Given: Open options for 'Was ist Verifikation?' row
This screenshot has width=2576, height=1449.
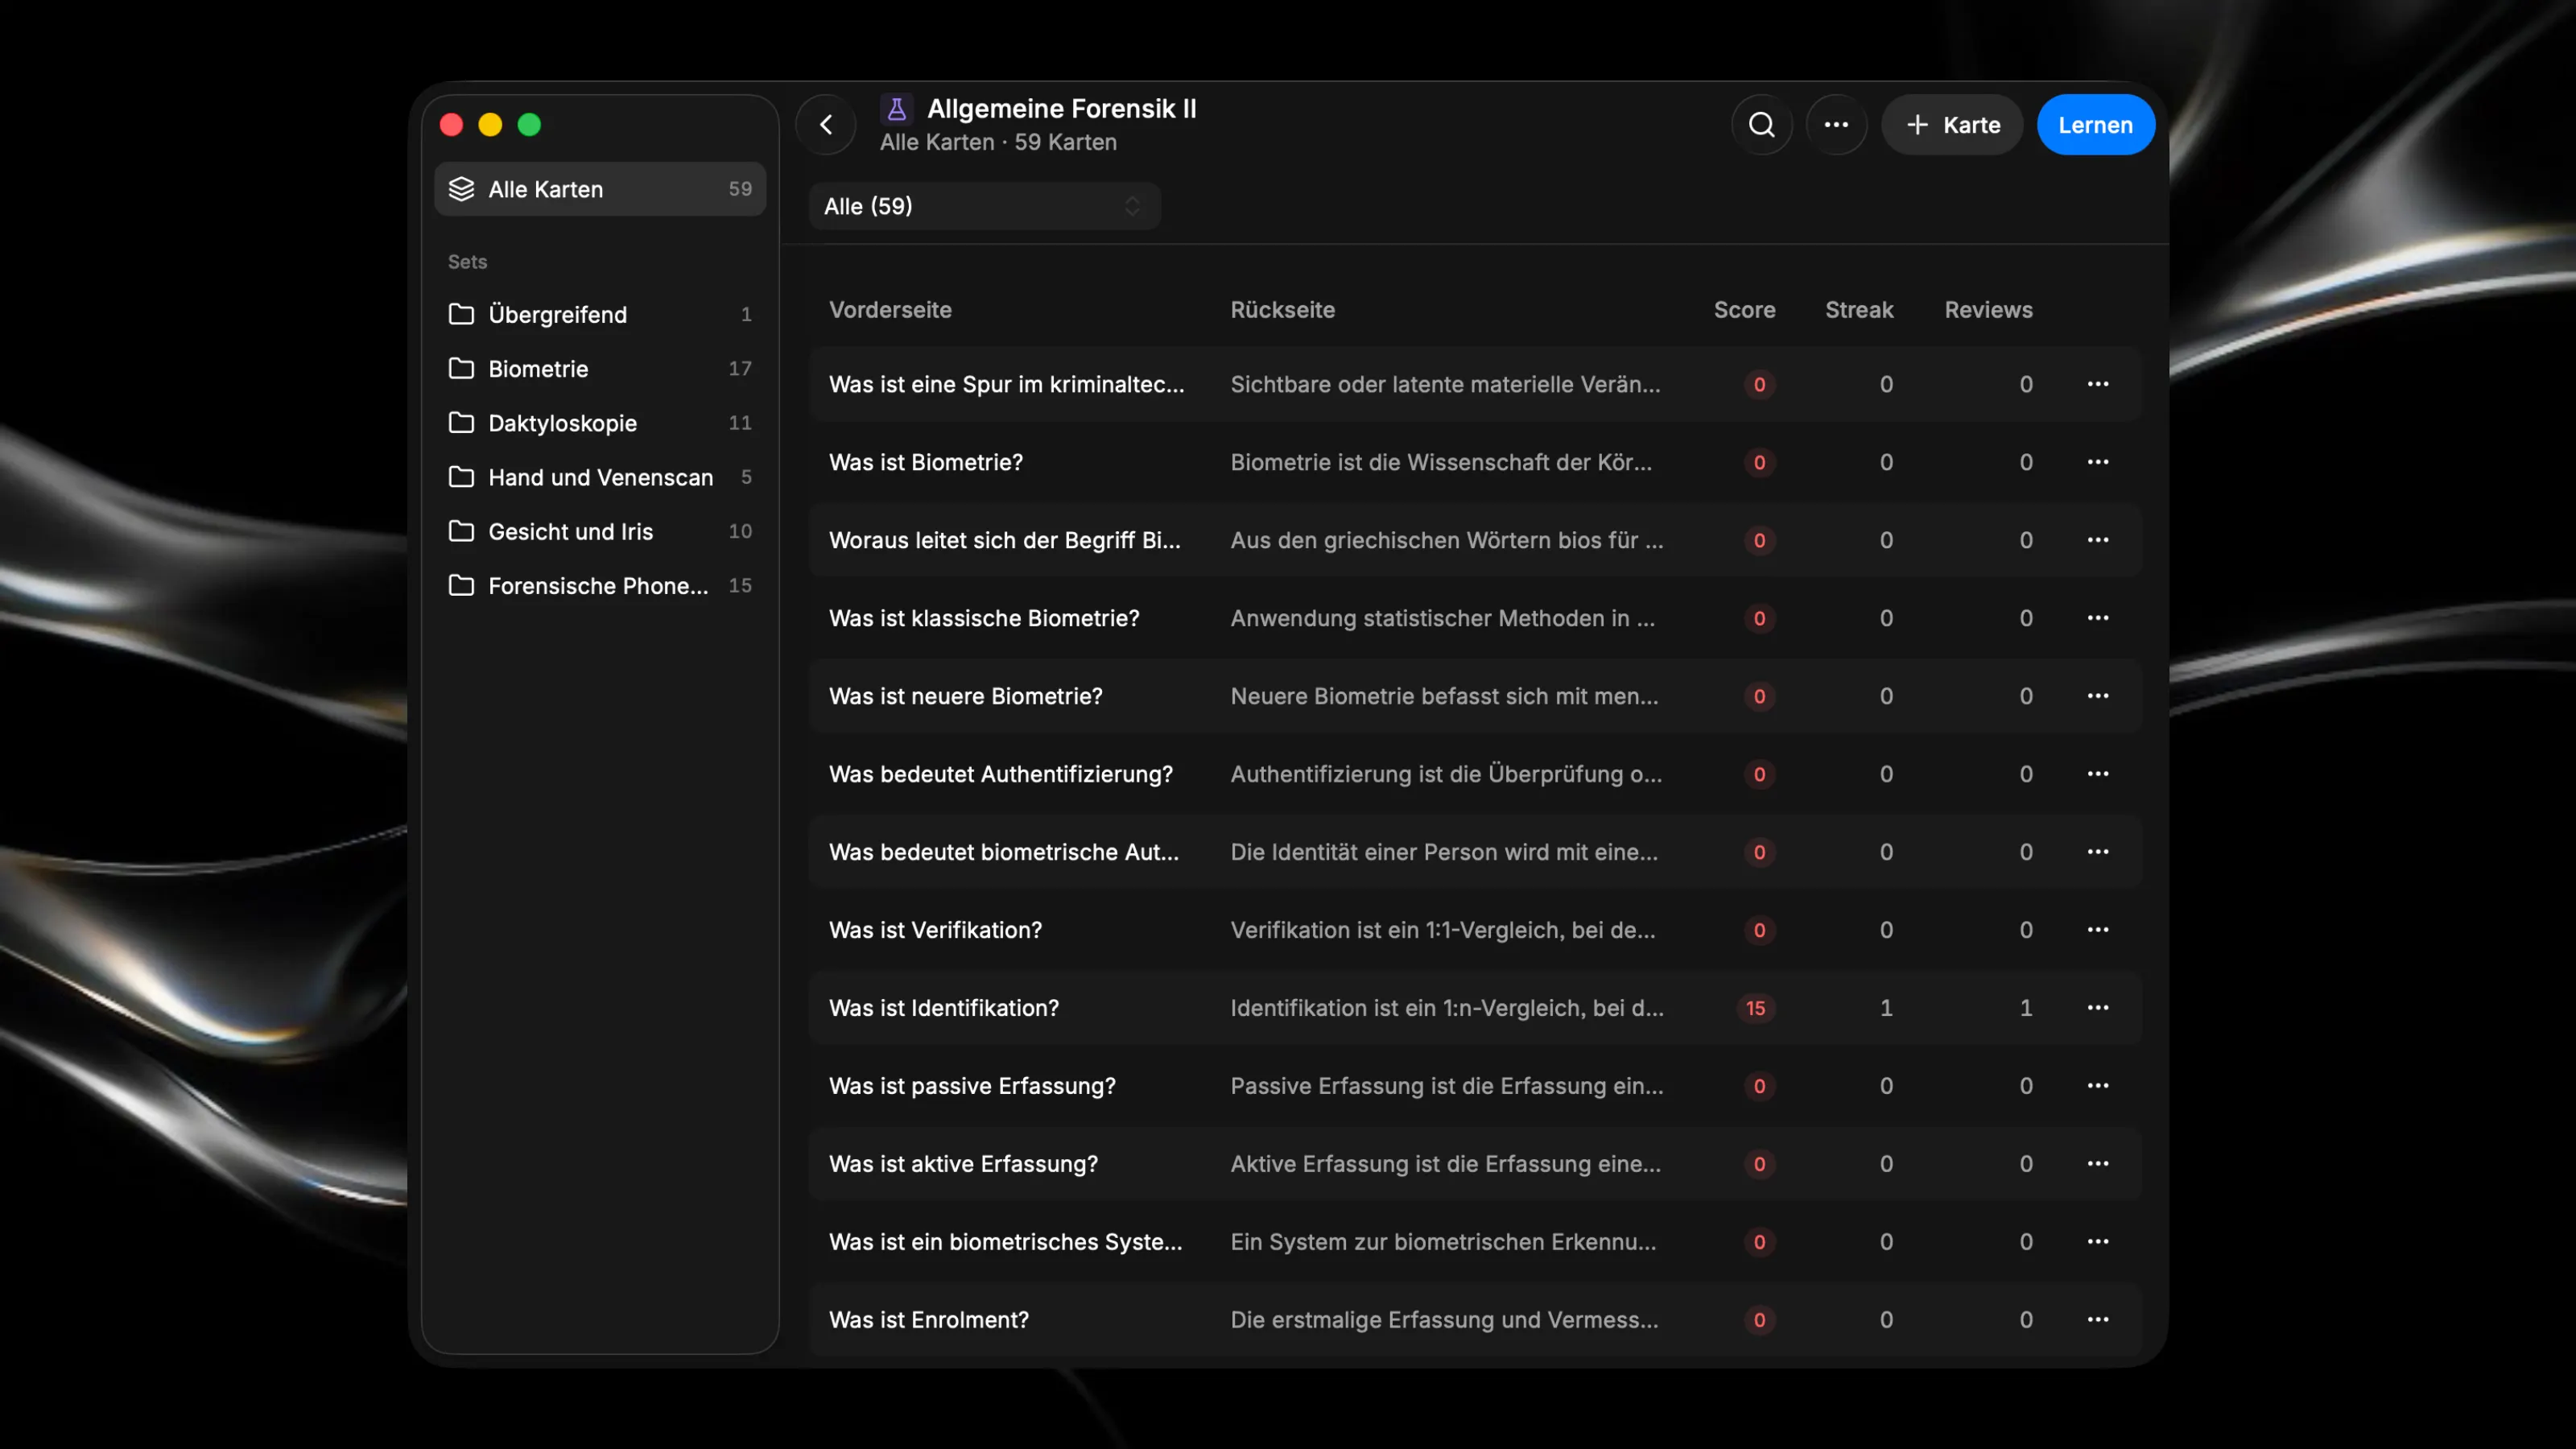Looking at the screenshot, I should pos(2098,930).
